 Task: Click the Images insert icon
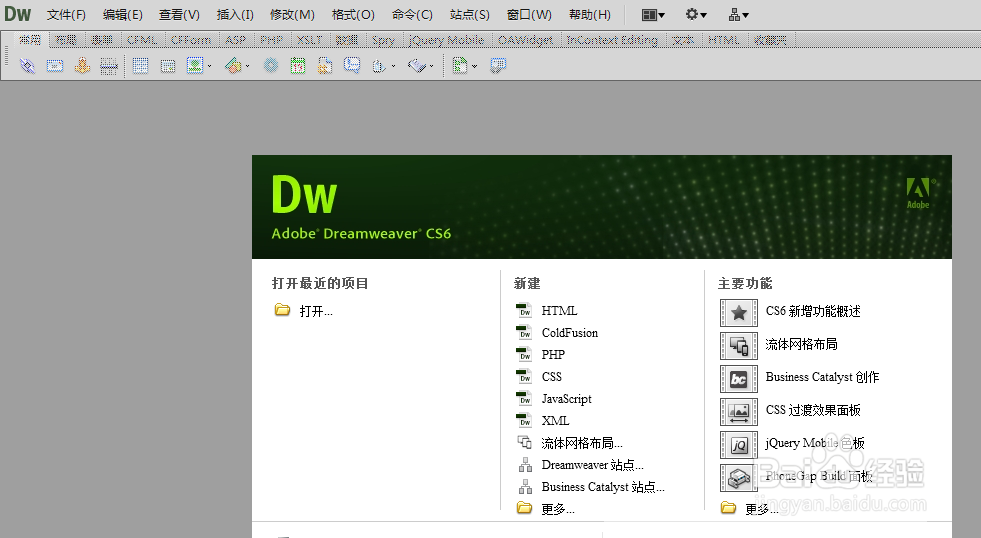pyautogui.click(x=195, y=65)
